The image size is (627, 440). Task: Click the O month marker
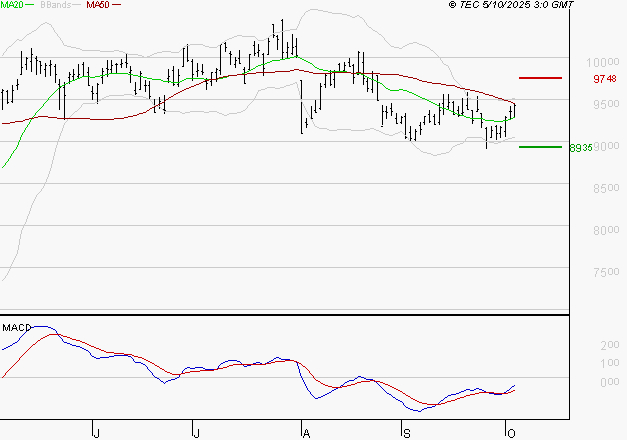pyautogui.click(x=511, y=433)
